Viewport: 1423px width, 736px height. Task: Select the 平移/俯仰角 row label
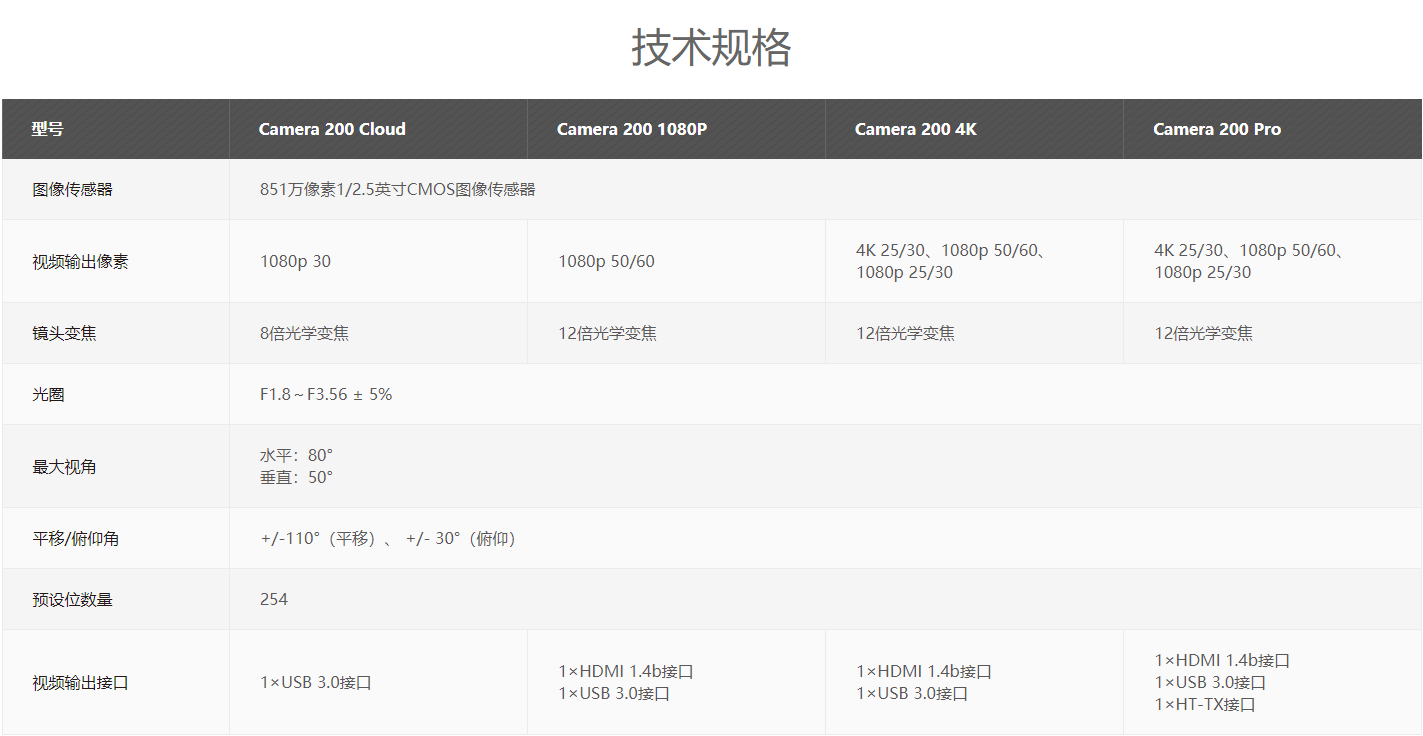[75, 539]
